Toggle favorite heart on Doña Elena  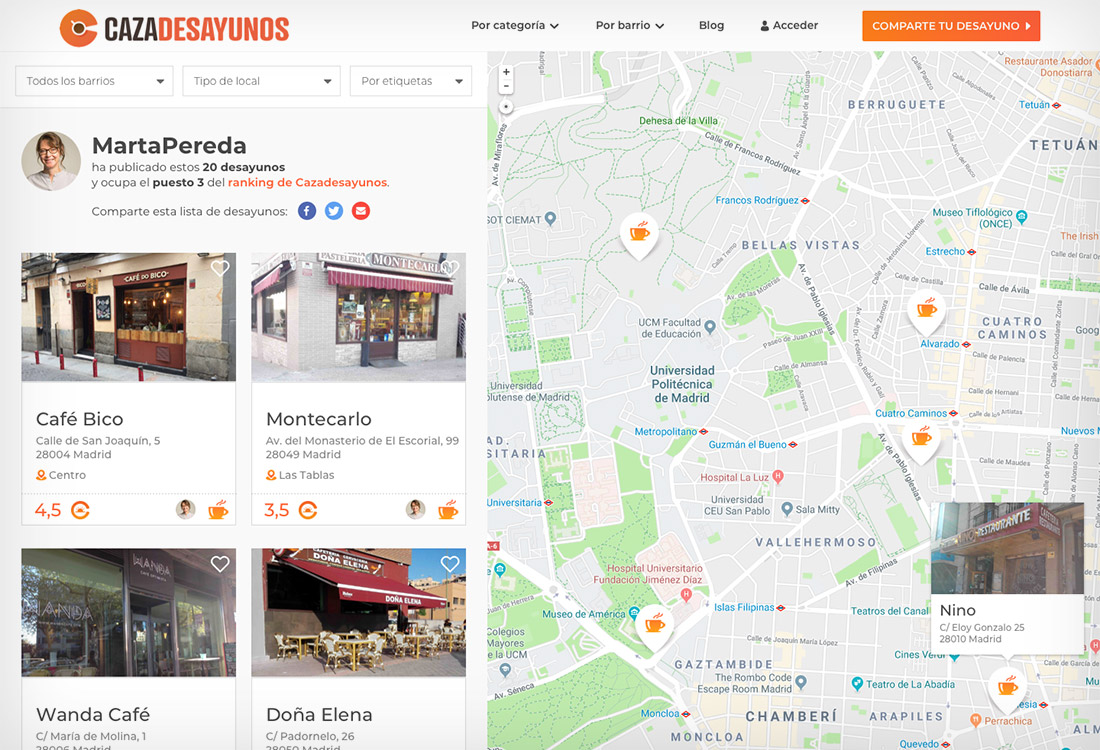coord(450,564)
